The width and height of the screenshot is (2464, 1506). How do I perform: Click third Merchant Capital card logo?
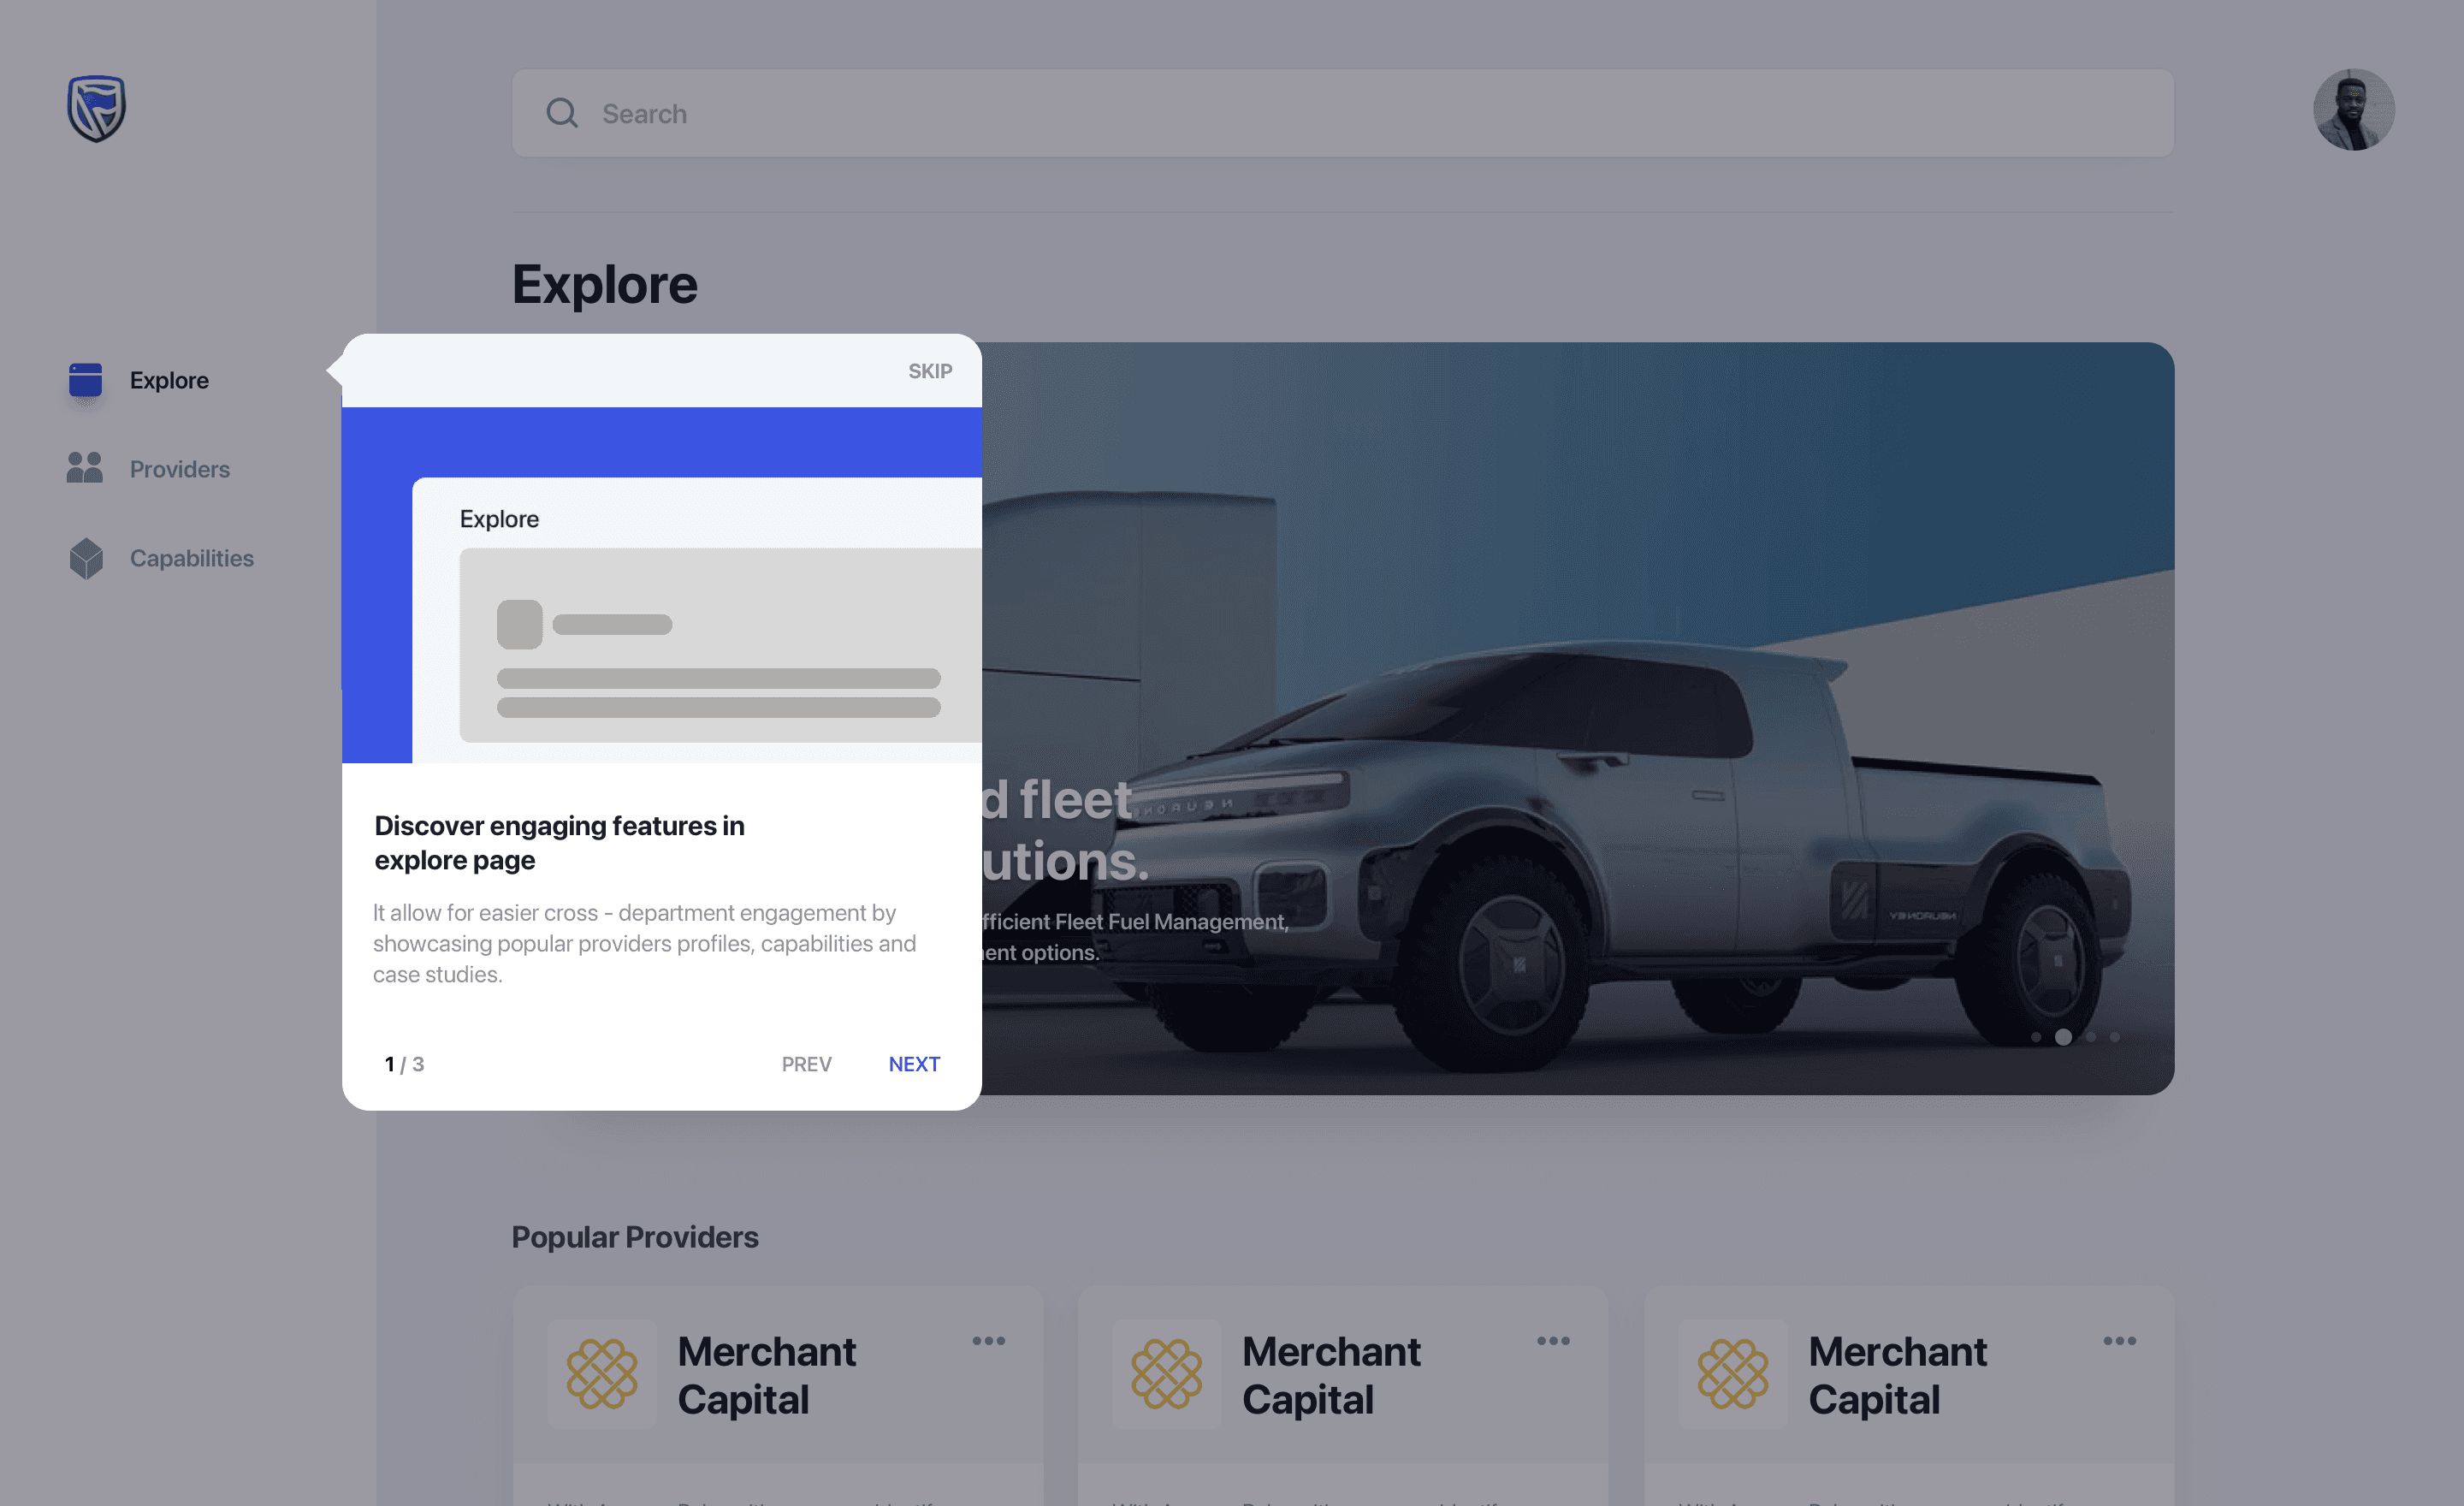pos(1732,1374)
